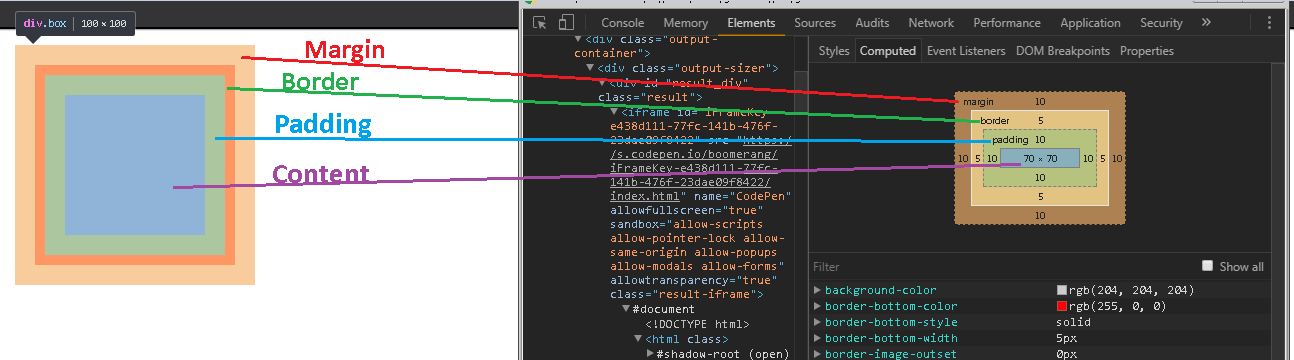The image size is (1294, 360).
Task: Open the Security tab
Action: pos(1161,23)
